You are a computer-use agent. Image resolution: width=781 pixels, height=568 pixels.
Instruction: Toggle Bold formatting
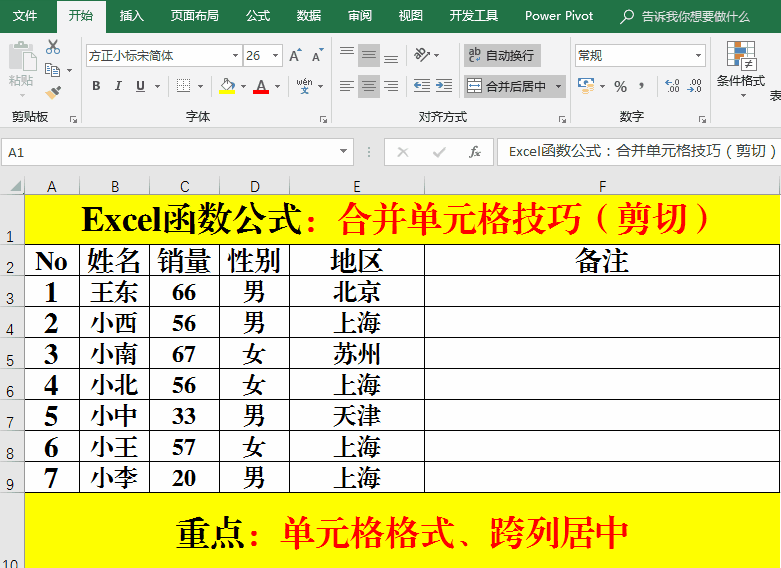click(x=96, y=87)
